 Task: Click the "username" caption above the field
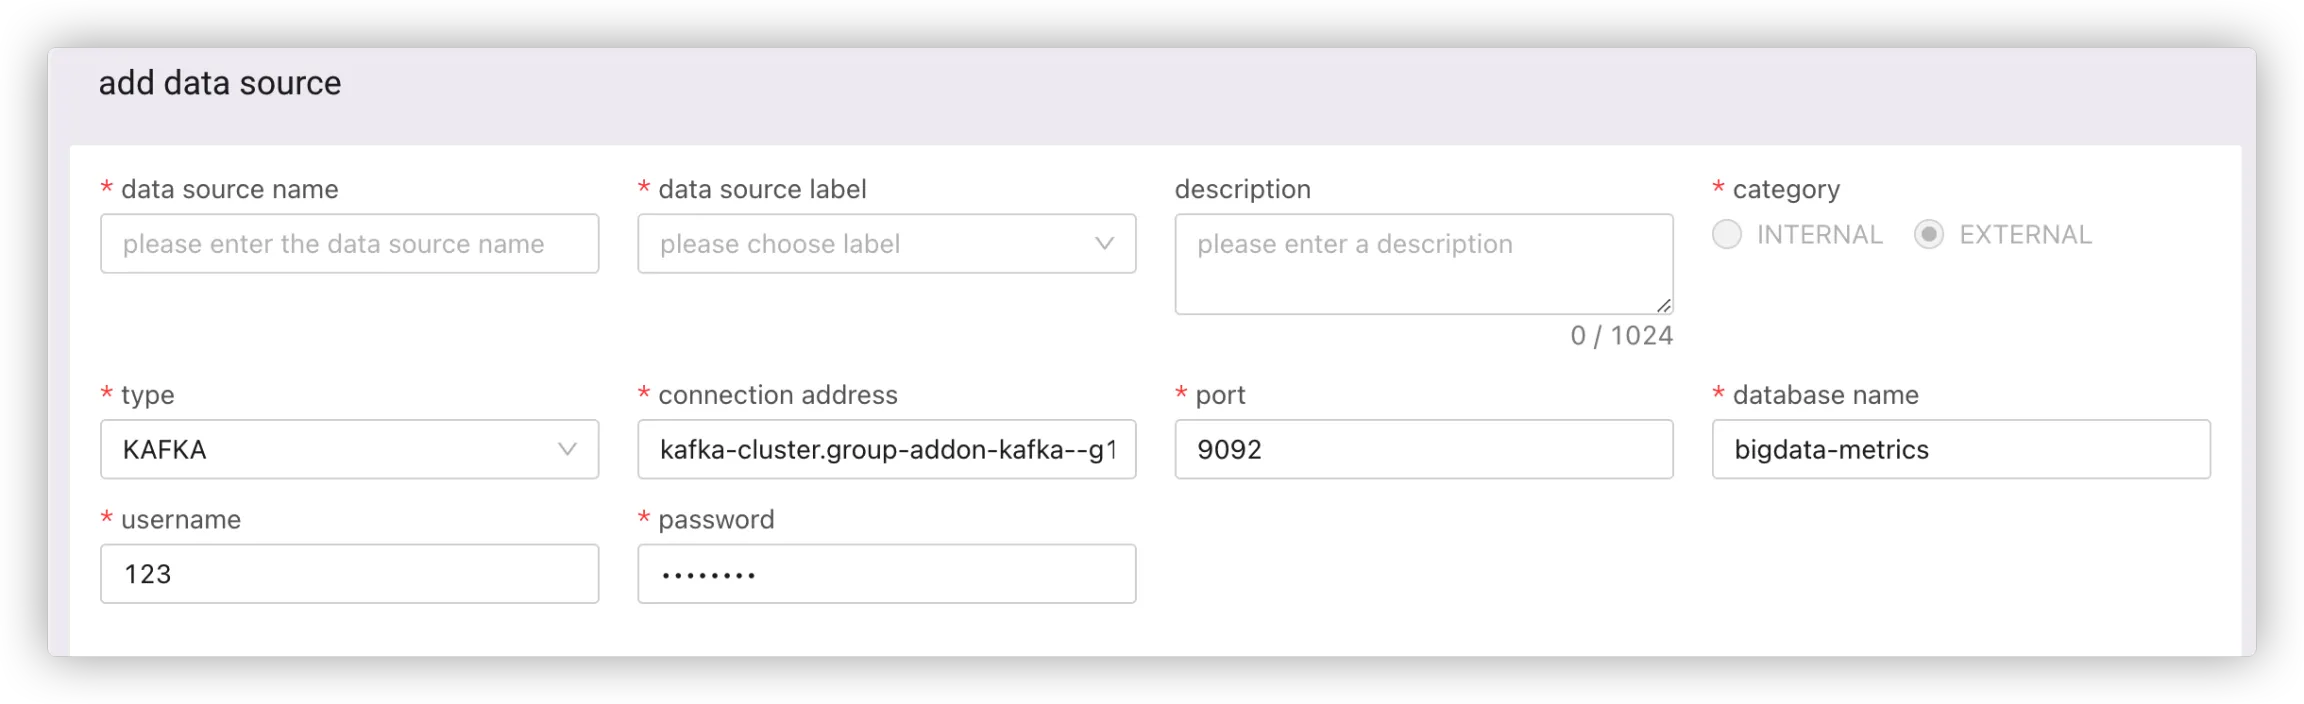[x=181, y=520]
